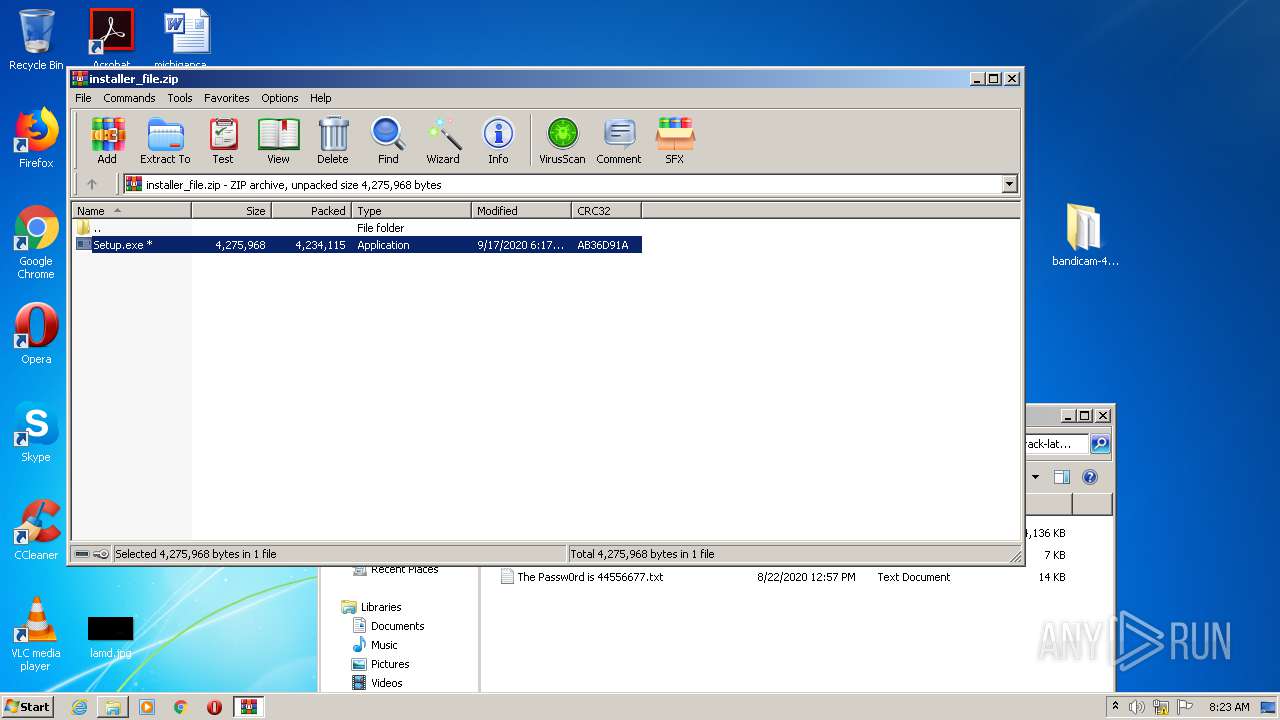Open the Skype desktop shortcut
The image size is (1280, 720).
coord(36,432)
